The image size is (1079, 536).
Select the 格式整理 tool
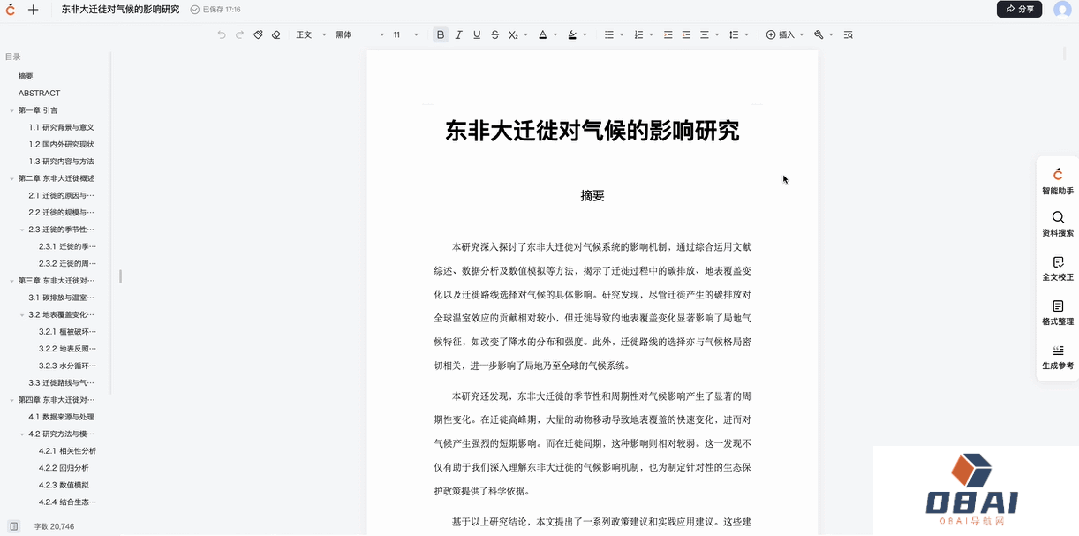point(1057,312)
